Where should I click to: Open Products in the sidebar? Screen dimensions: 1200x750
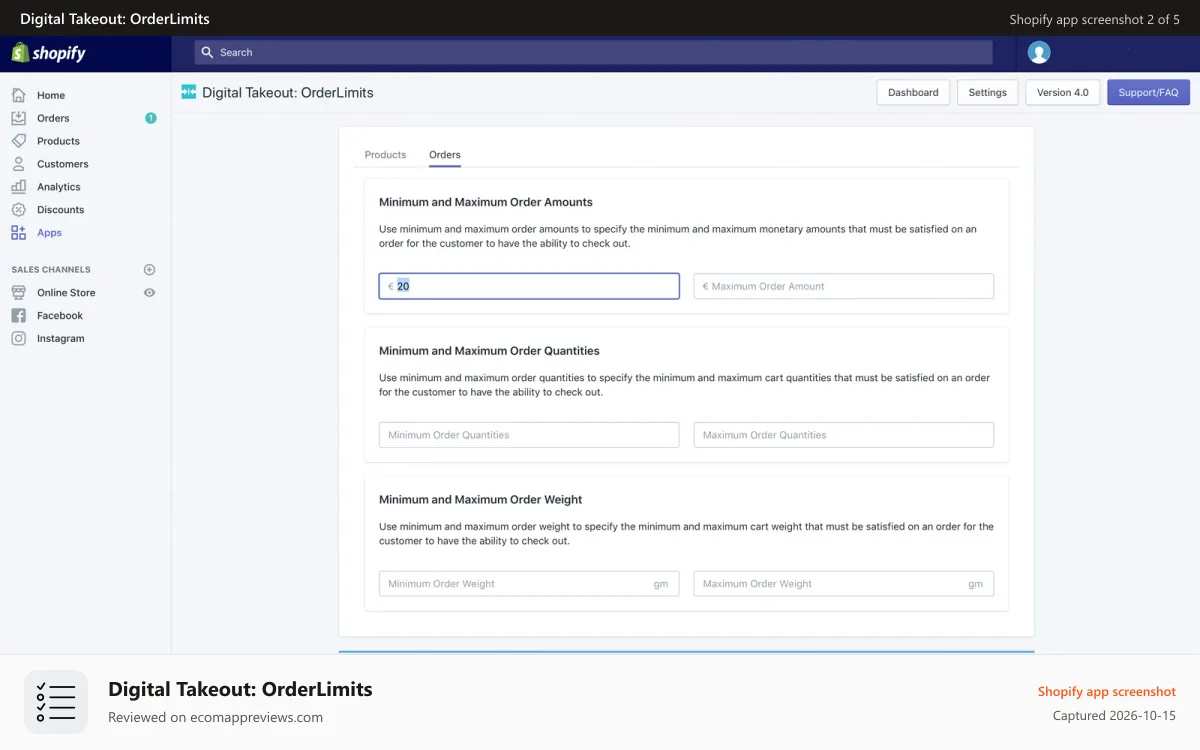coord(58,141)
